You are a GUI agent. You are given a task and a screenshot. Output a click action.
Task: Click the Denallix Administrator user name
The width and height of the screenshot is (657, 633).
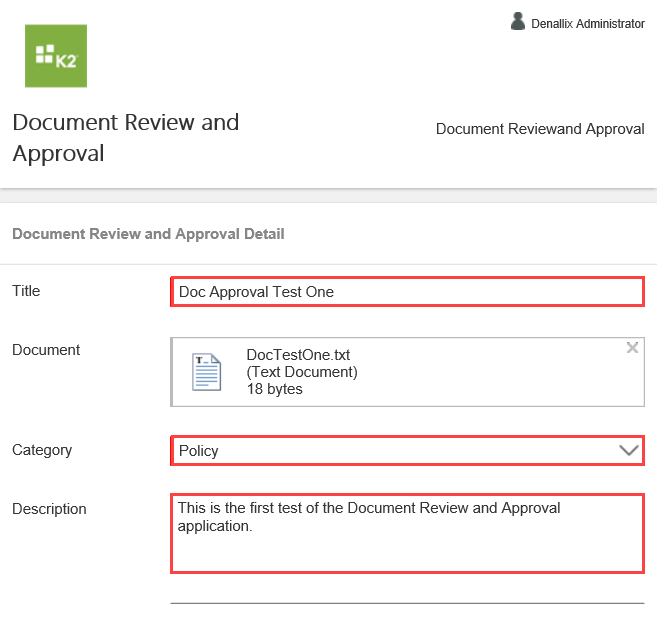point(587,24)
